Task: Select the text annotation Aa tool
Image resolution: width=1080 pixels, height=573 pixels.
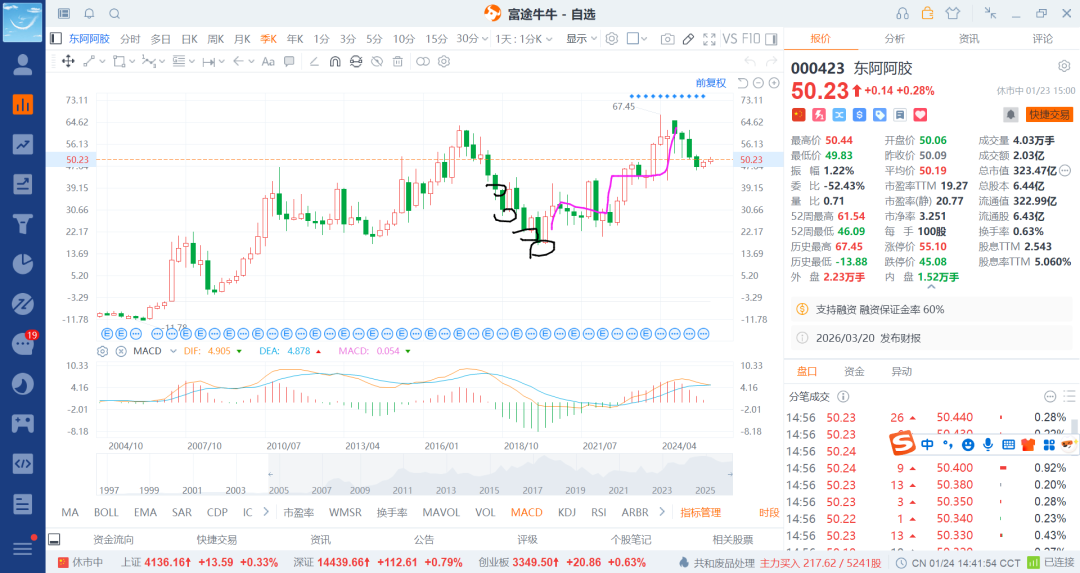Action: (268, 61)
